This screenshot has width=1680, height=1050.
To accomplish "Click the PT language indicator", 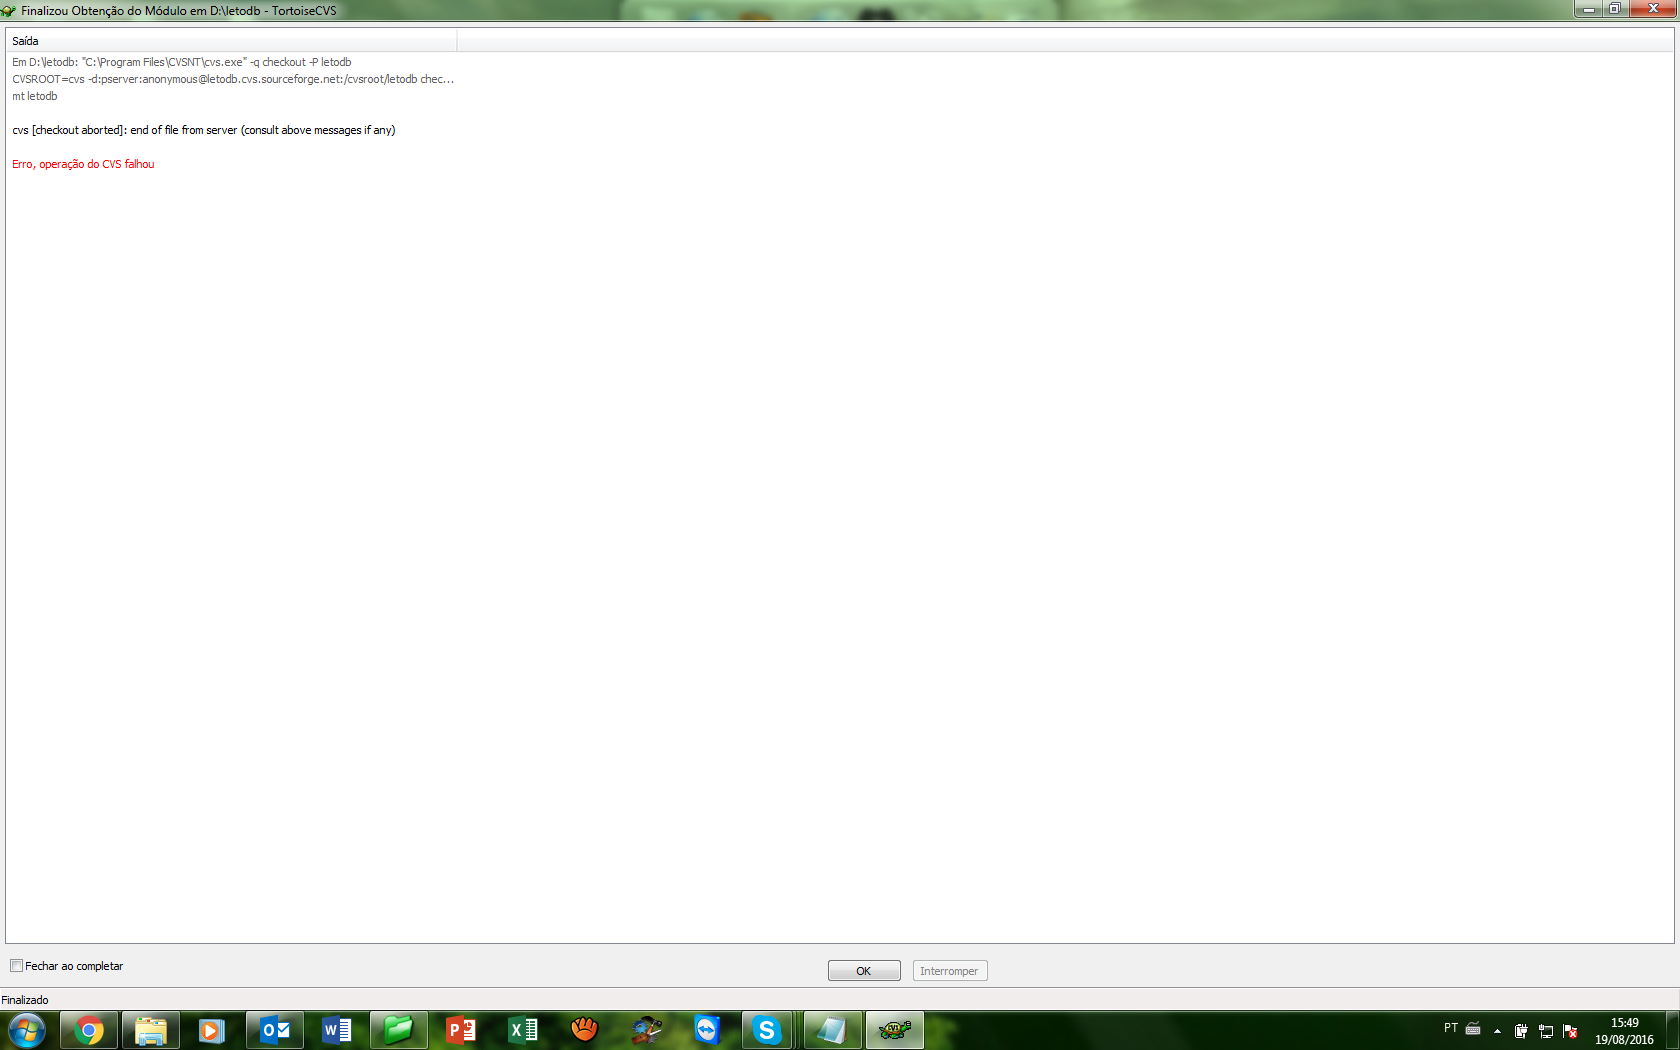I will (x=1451, y=1028).
